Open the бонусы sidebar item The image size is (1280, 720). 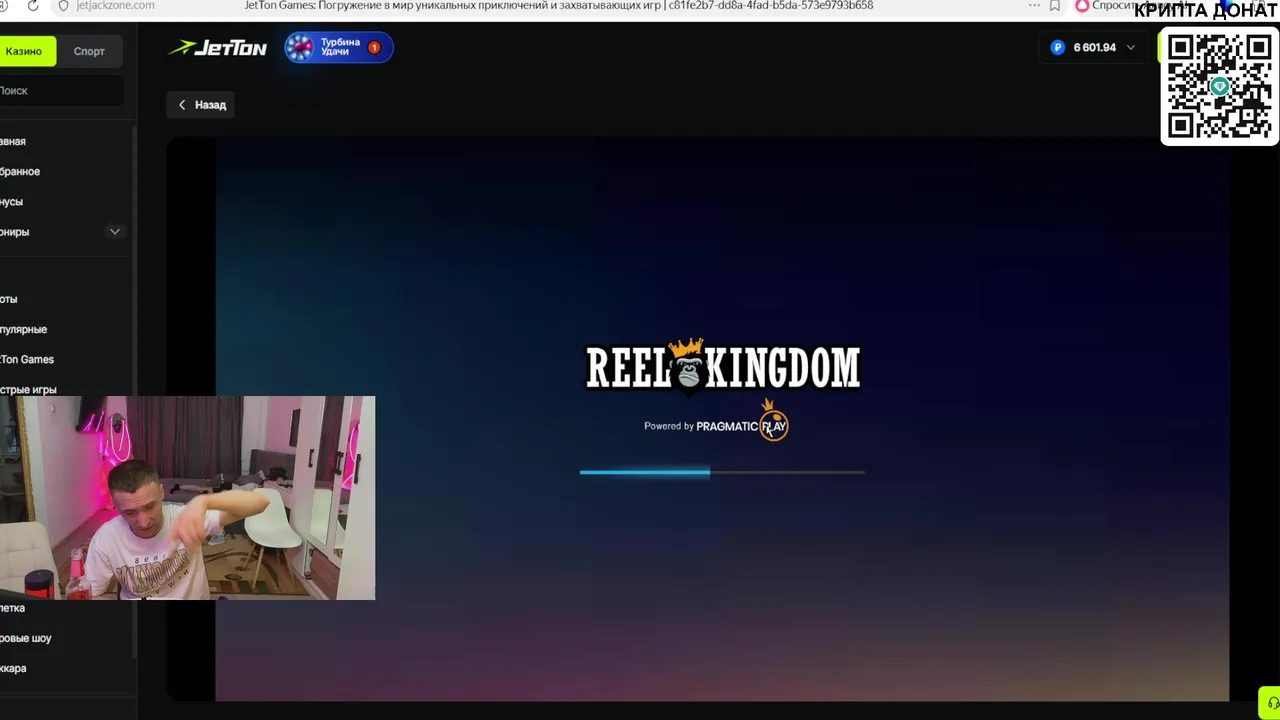click(x=11, y=202)
